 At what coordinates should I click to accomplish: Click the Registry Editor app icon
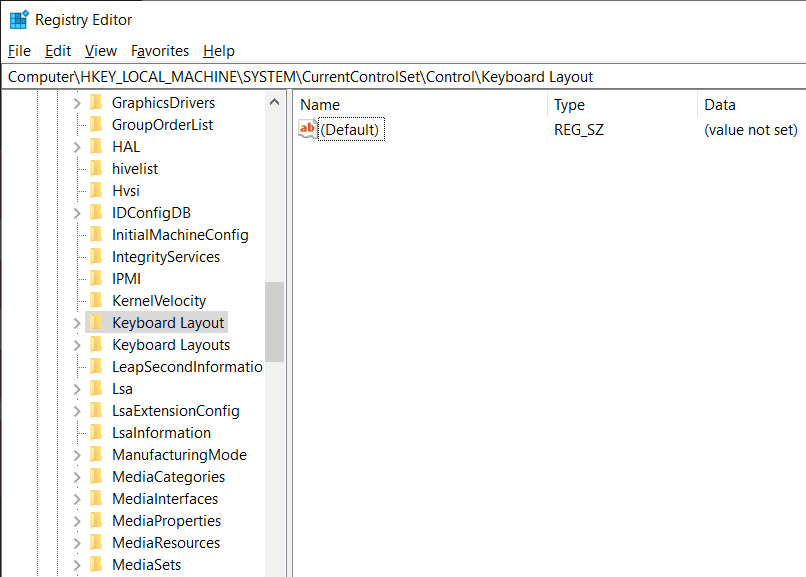[20, 20]
